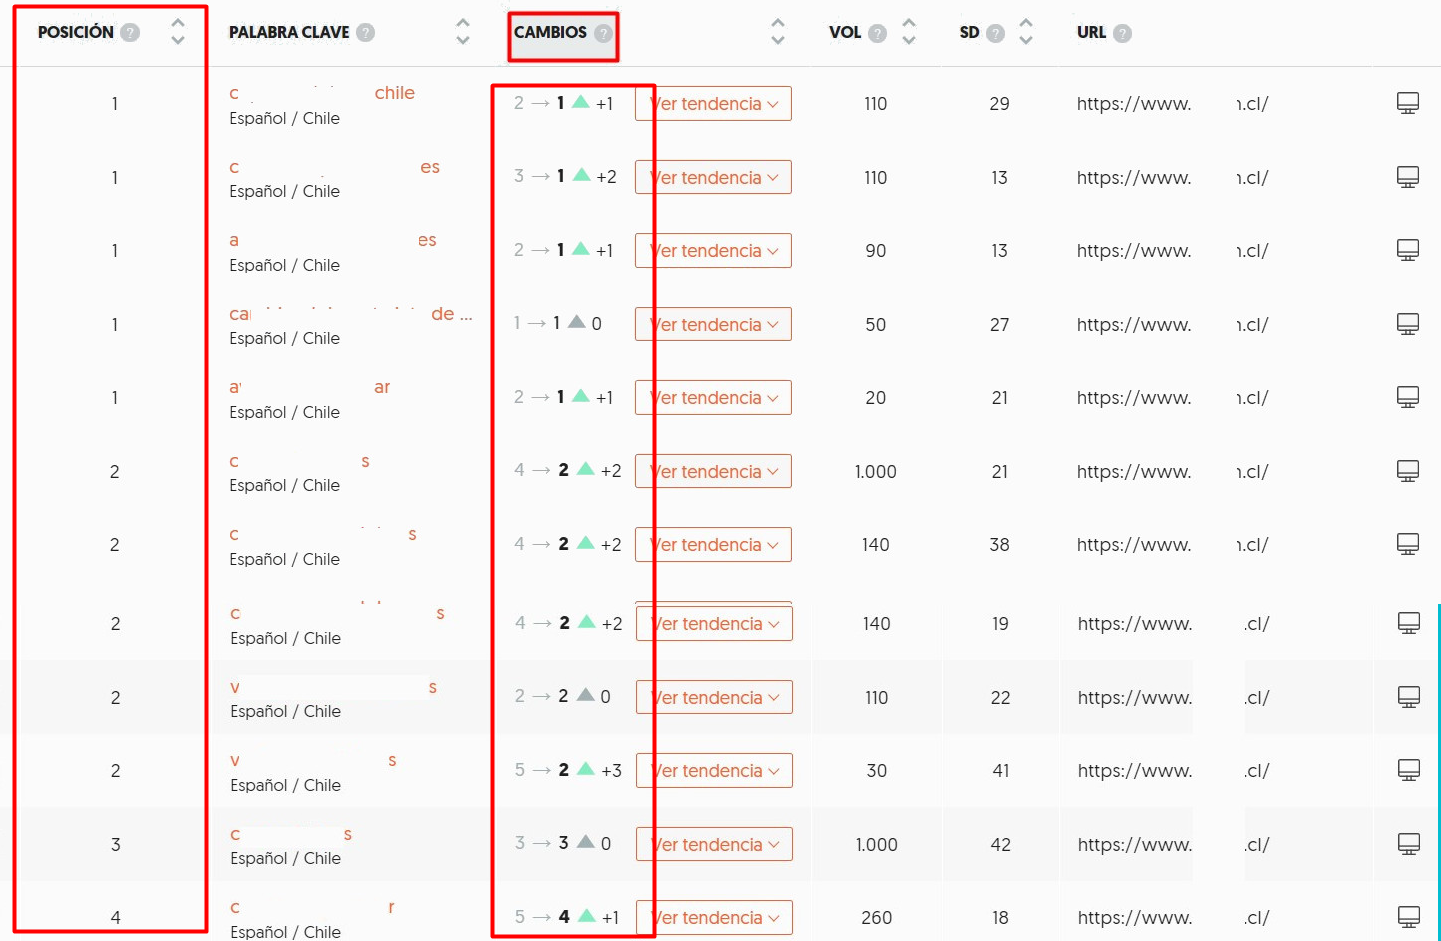Sort table by SD column arrows
1441x941 pixels.
click(1026, 32)
